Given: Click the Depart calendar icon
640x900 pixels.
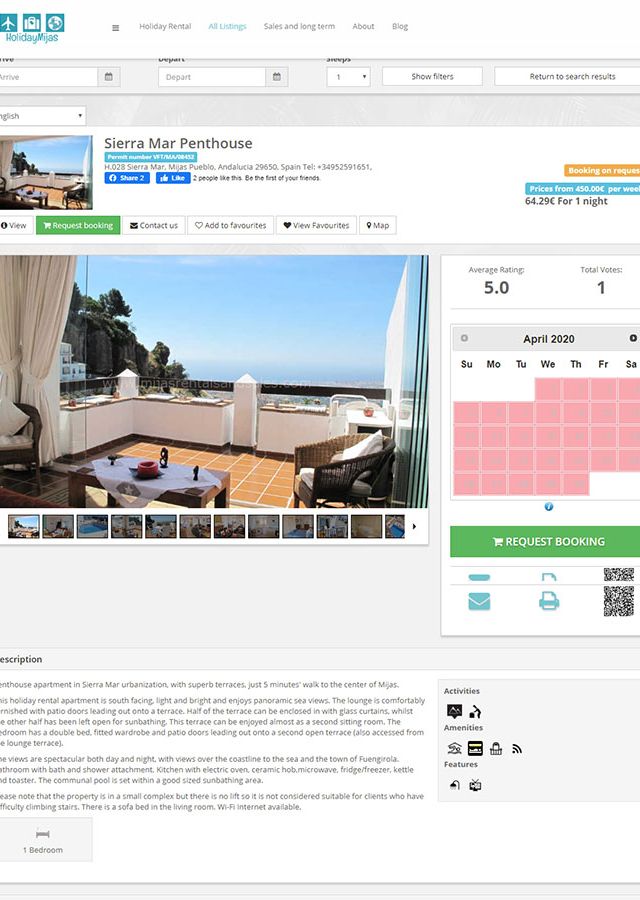Looking at the screenshot, I should (277, 77).
